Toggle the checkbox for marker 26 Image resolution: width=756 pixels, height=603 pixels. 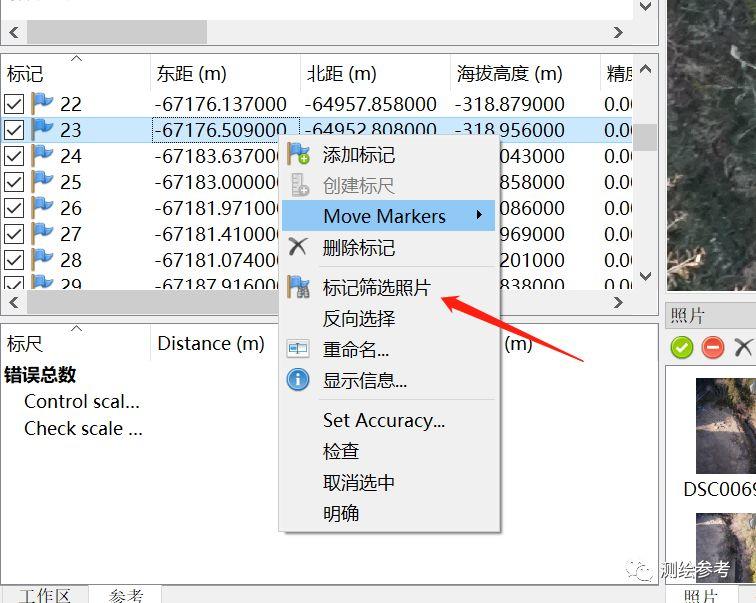pos(14,208)
